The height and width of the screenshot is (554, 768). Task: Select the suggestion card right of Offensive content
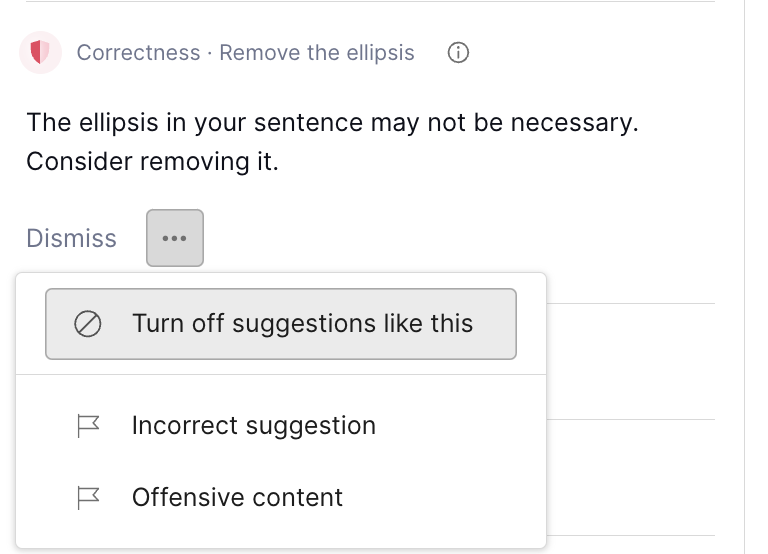[x=630, y=478]
